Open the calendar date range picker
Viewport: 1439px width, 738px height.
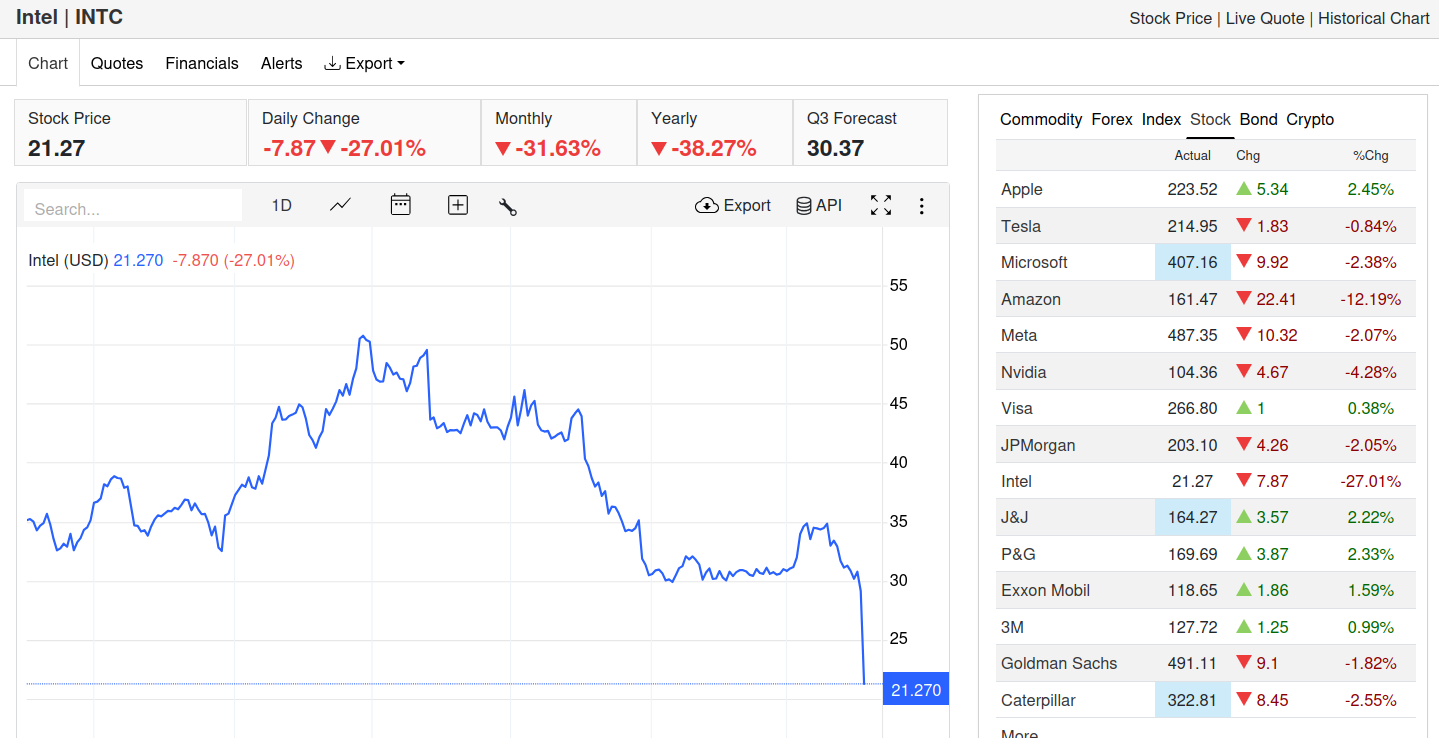(400, 205)
